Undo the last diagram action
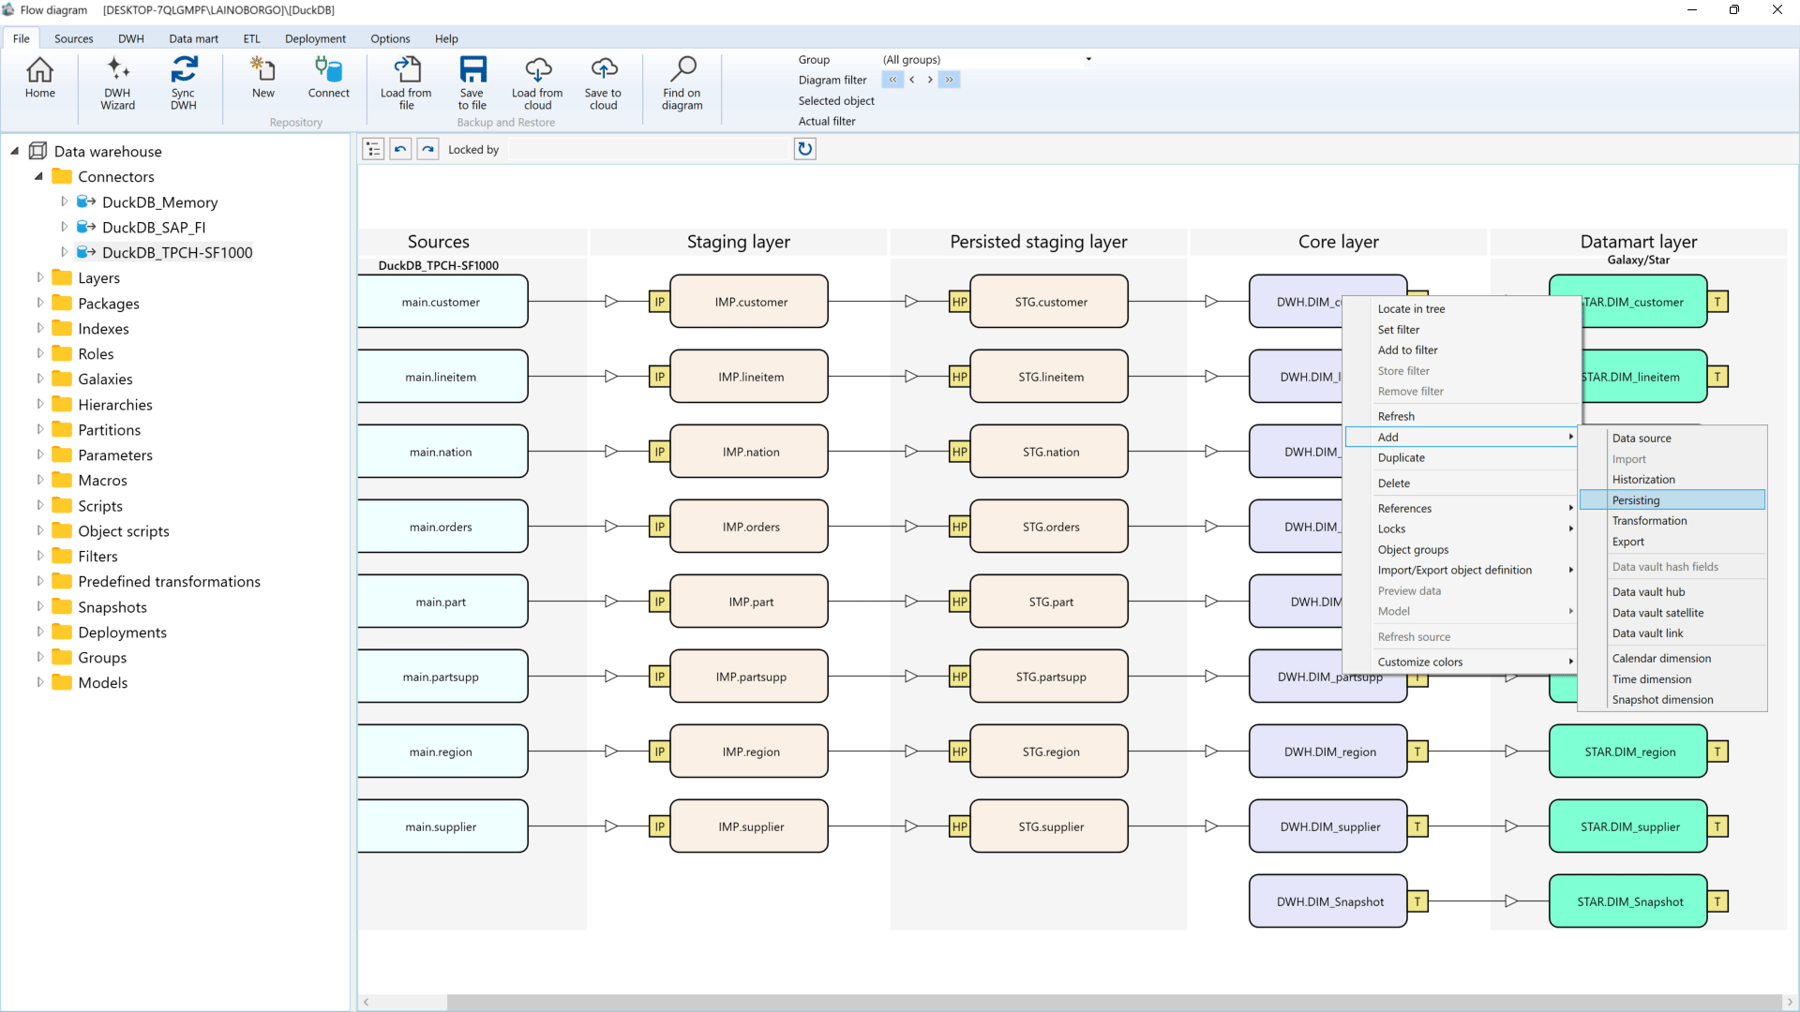 [400, 149]
